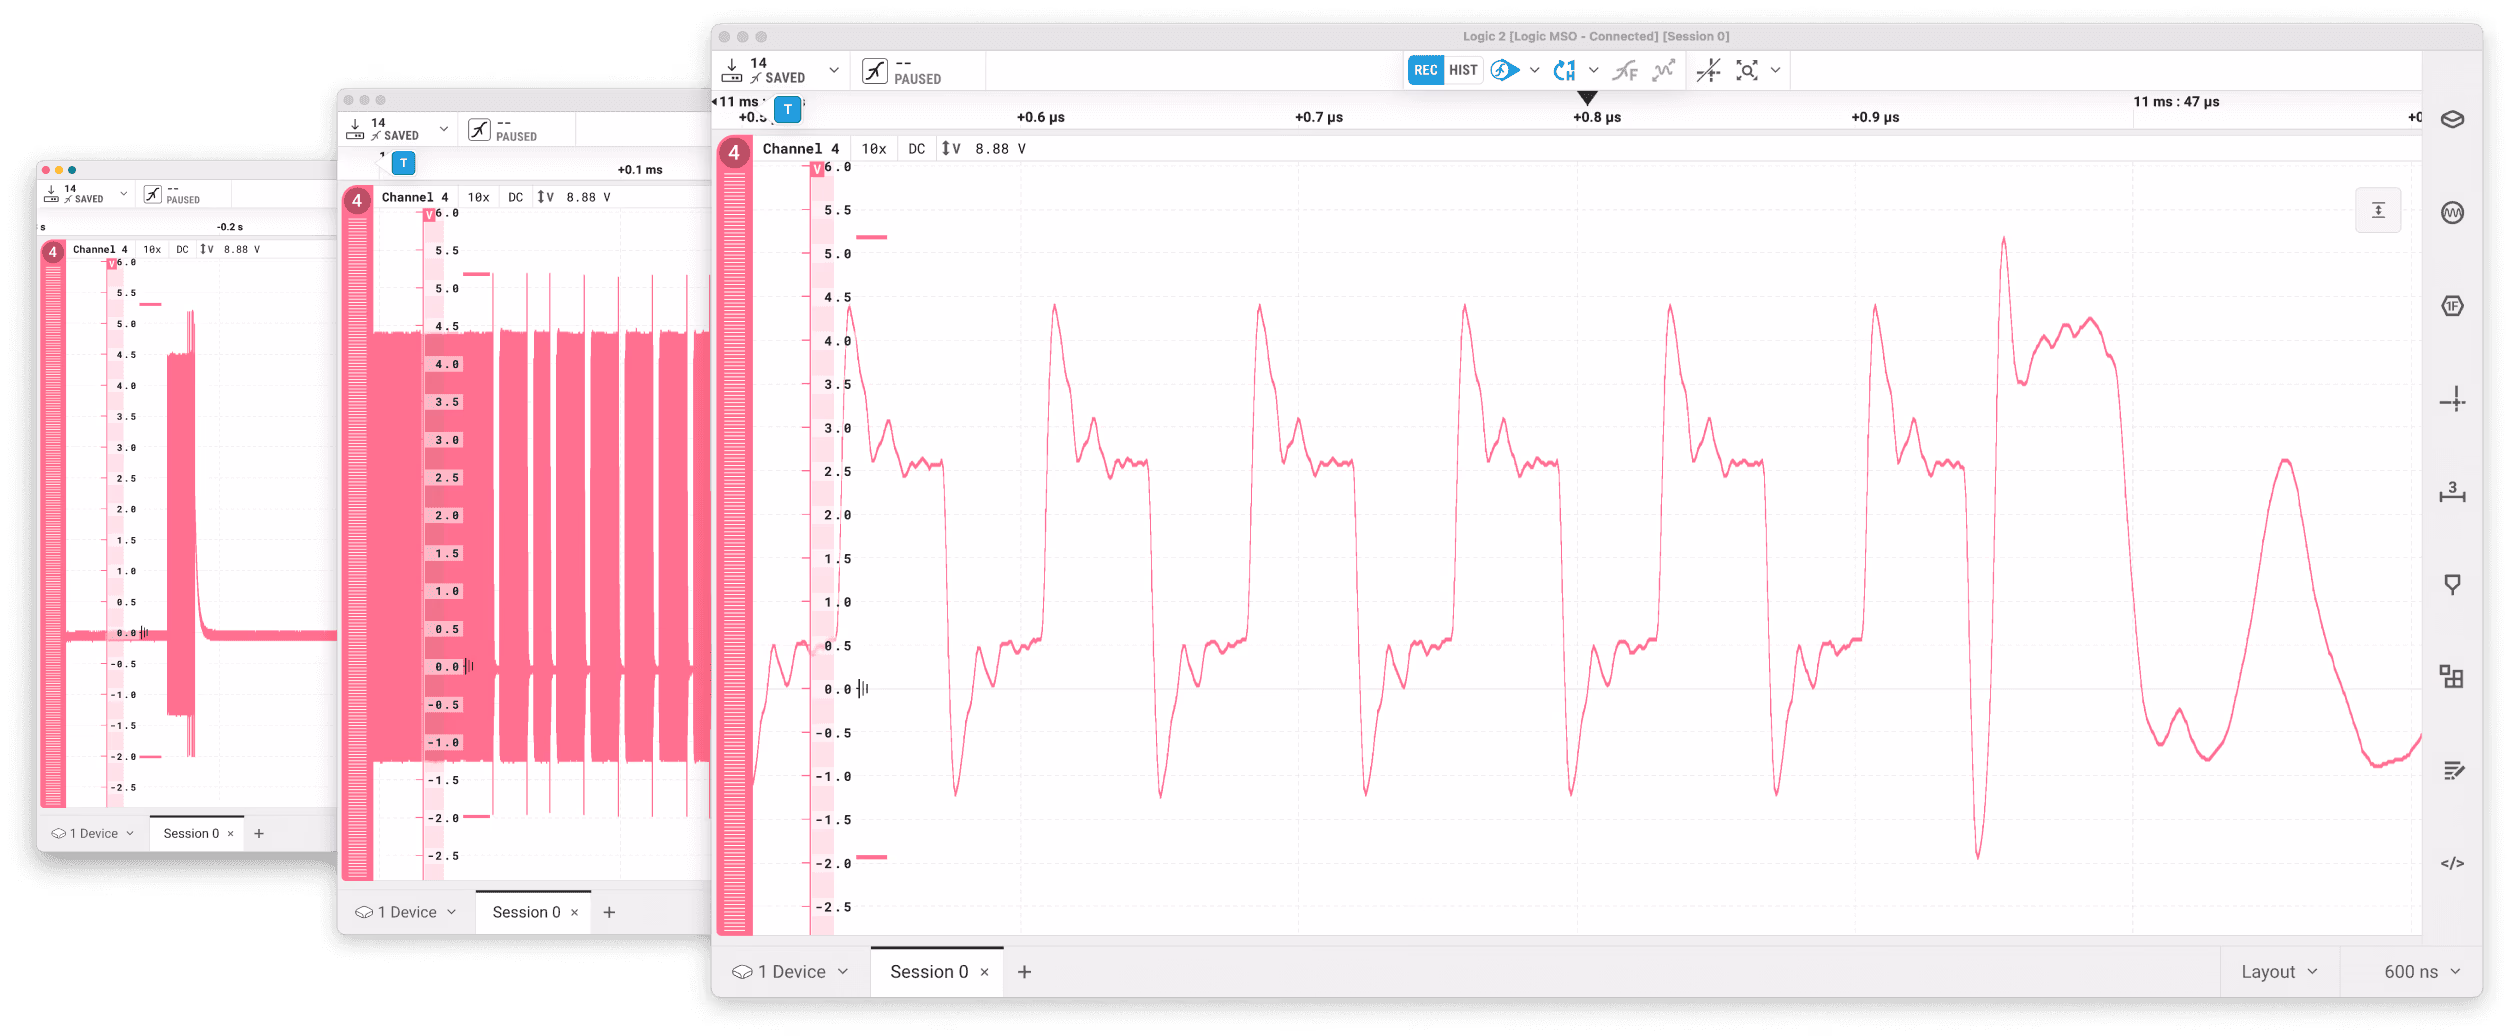The image size is (2514, 1036).
Task: Open the Analyzers panel
Action: [2455, 212]
